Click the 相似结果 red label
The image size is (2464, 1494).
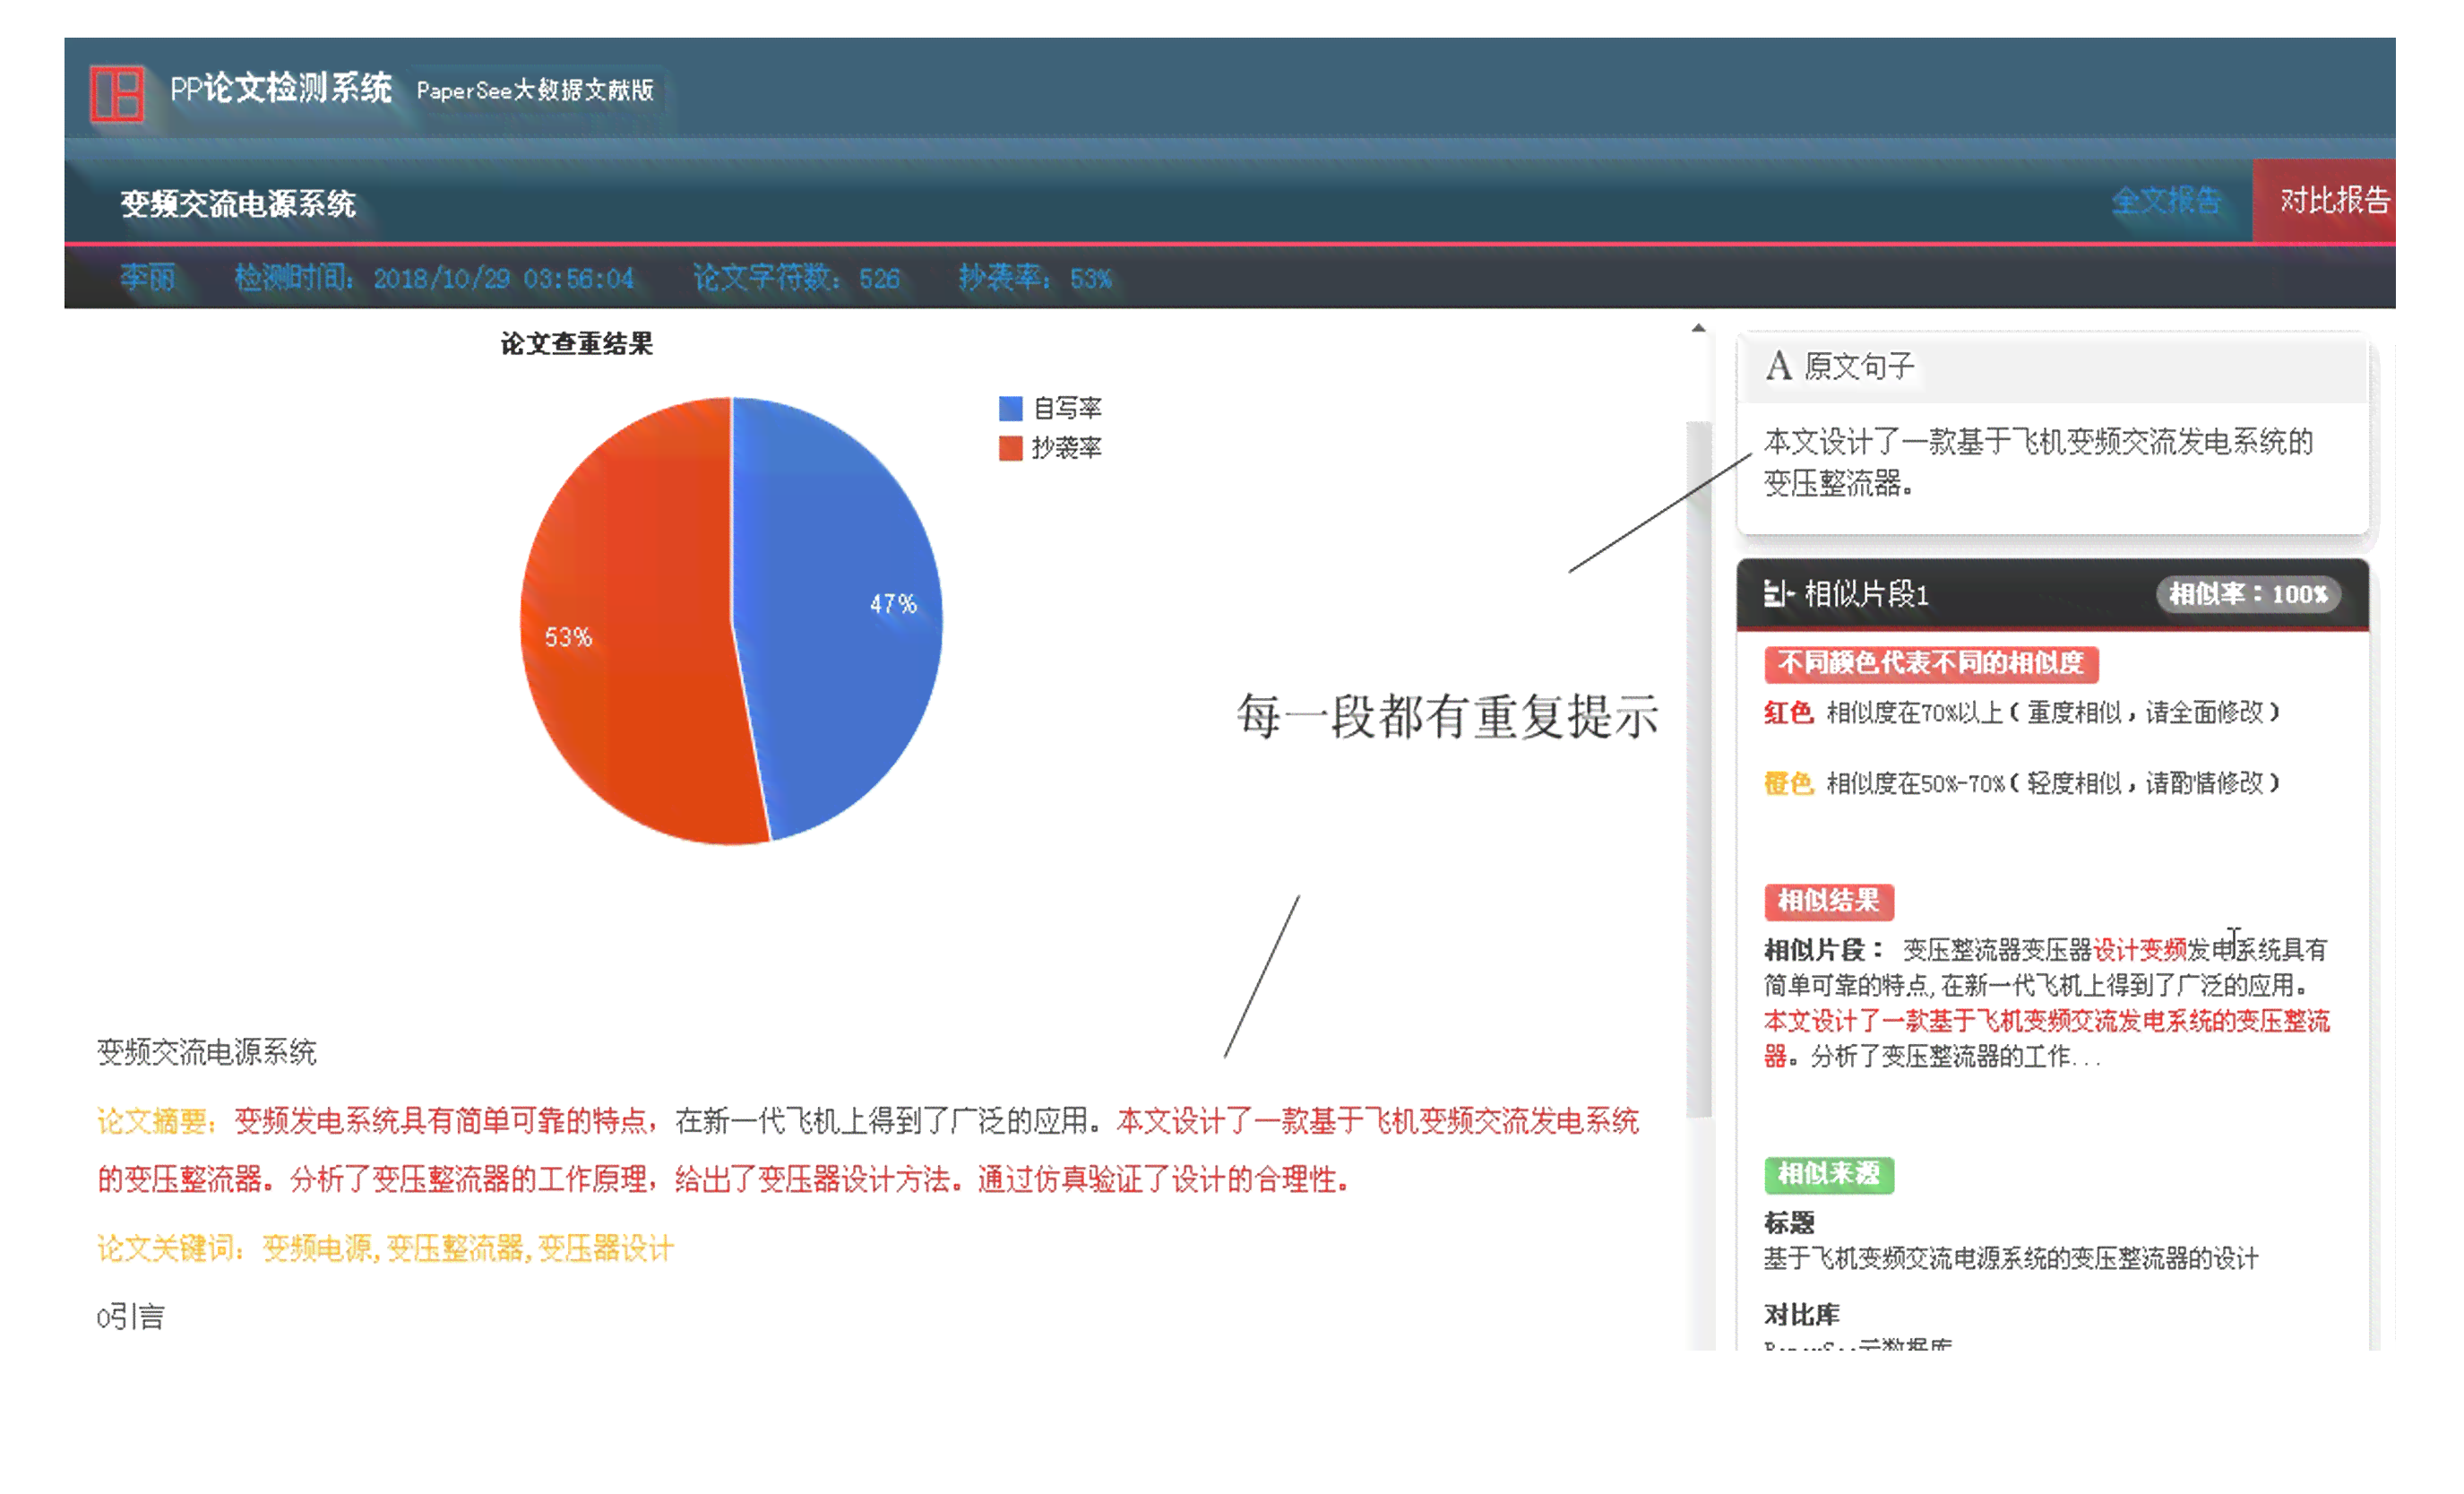point(1828,901)
